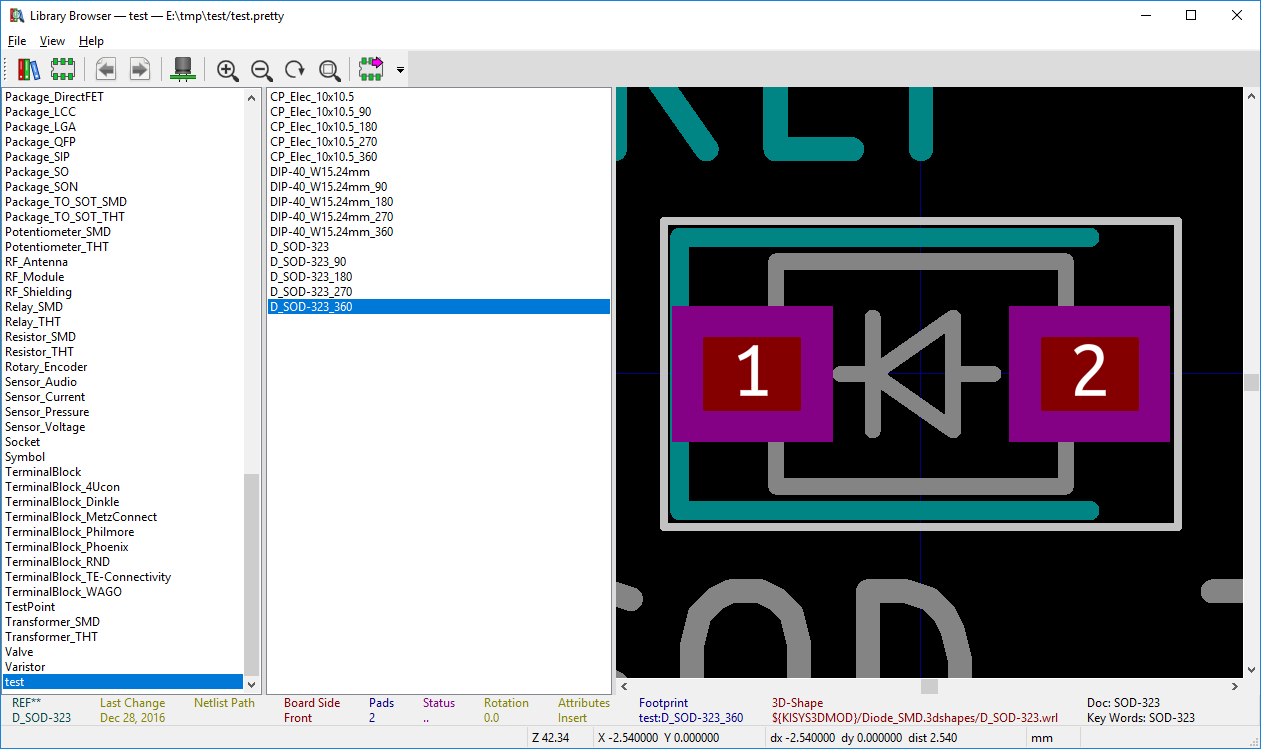This screenshot has width=1261, height=749.
Task: Insert footprint in board icon
Action: (372, 69)
